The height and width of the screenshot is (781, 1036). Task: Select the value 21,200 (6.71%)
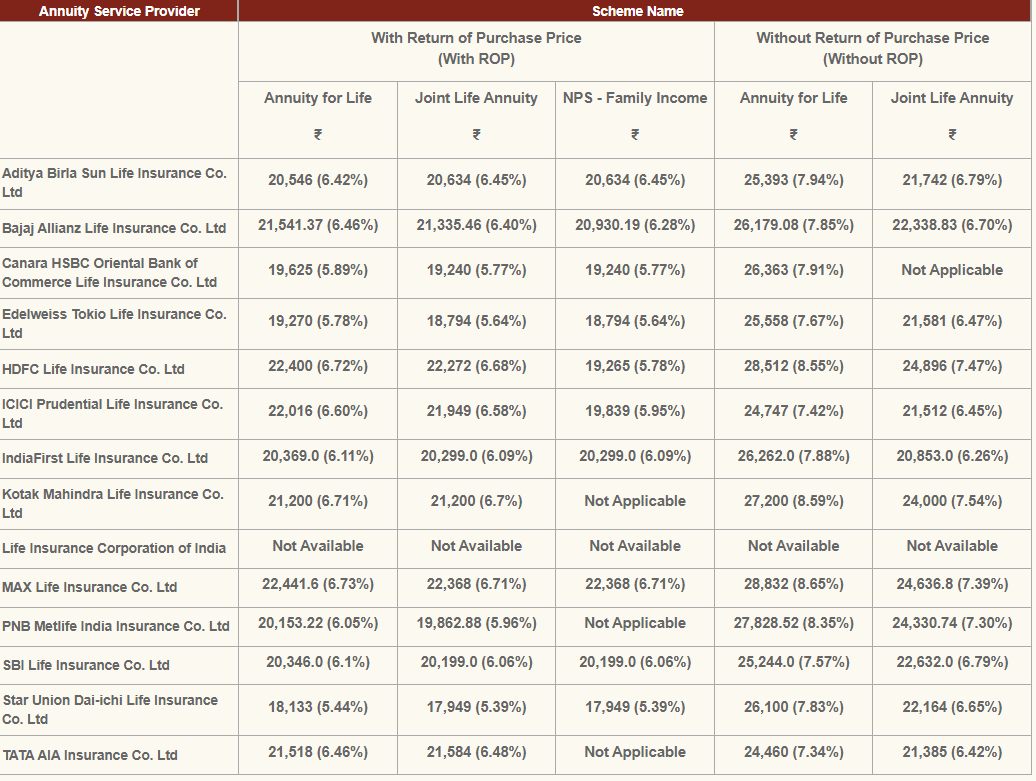318,501
